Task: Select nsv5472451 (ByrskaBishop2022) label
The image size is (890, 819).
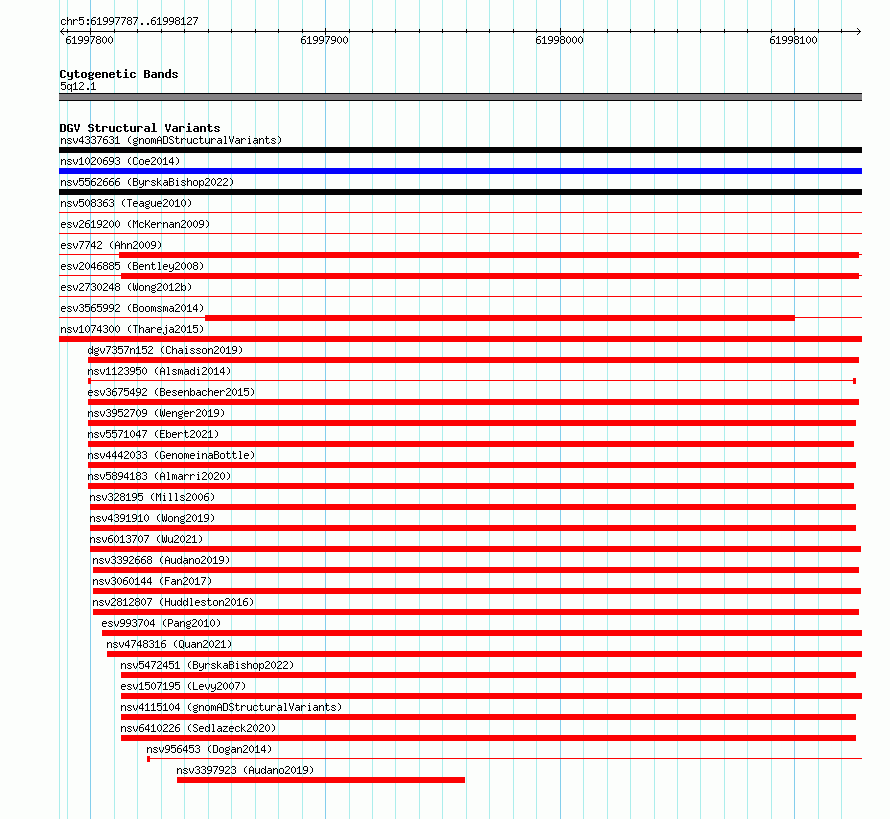Action: tap(207, 665)
